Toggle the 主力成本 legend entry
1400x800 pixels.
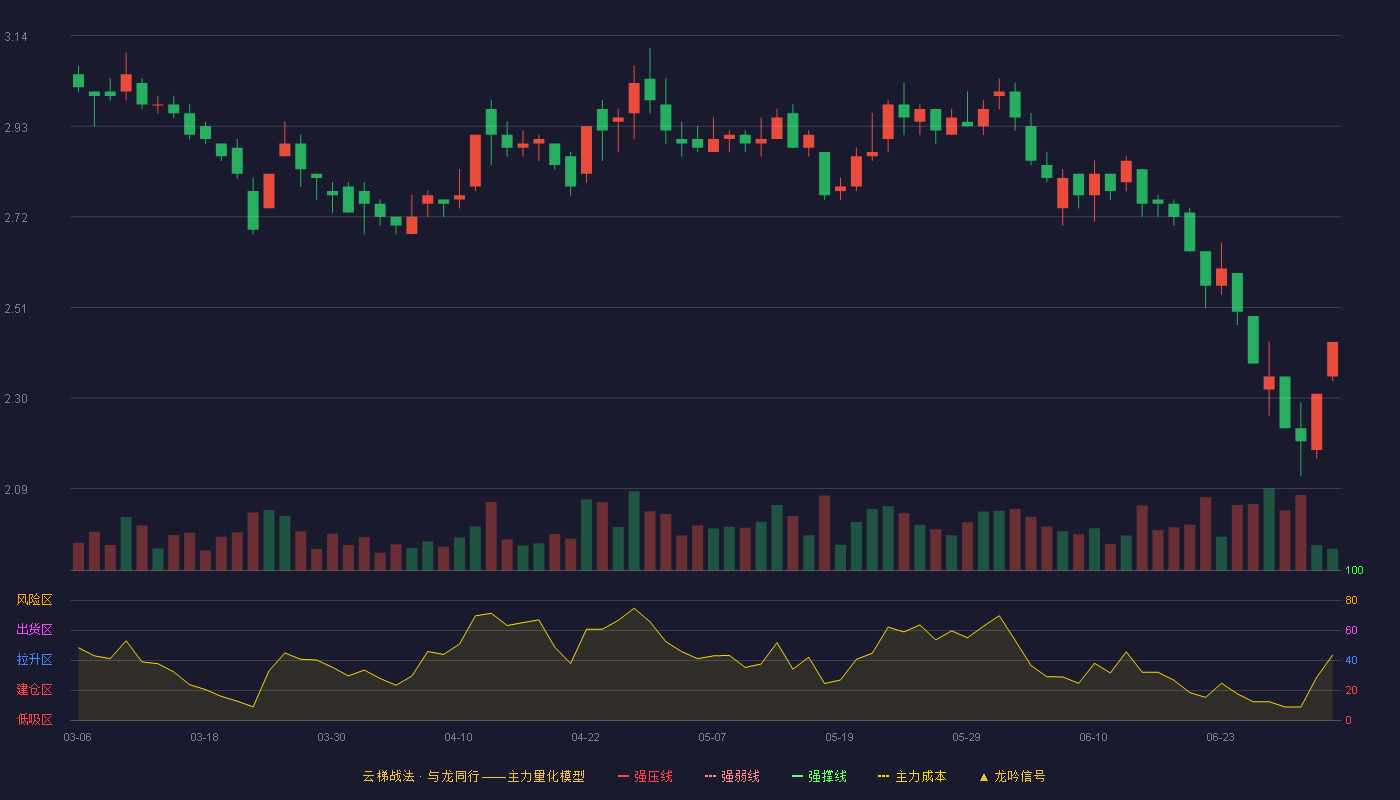[912, 776]
